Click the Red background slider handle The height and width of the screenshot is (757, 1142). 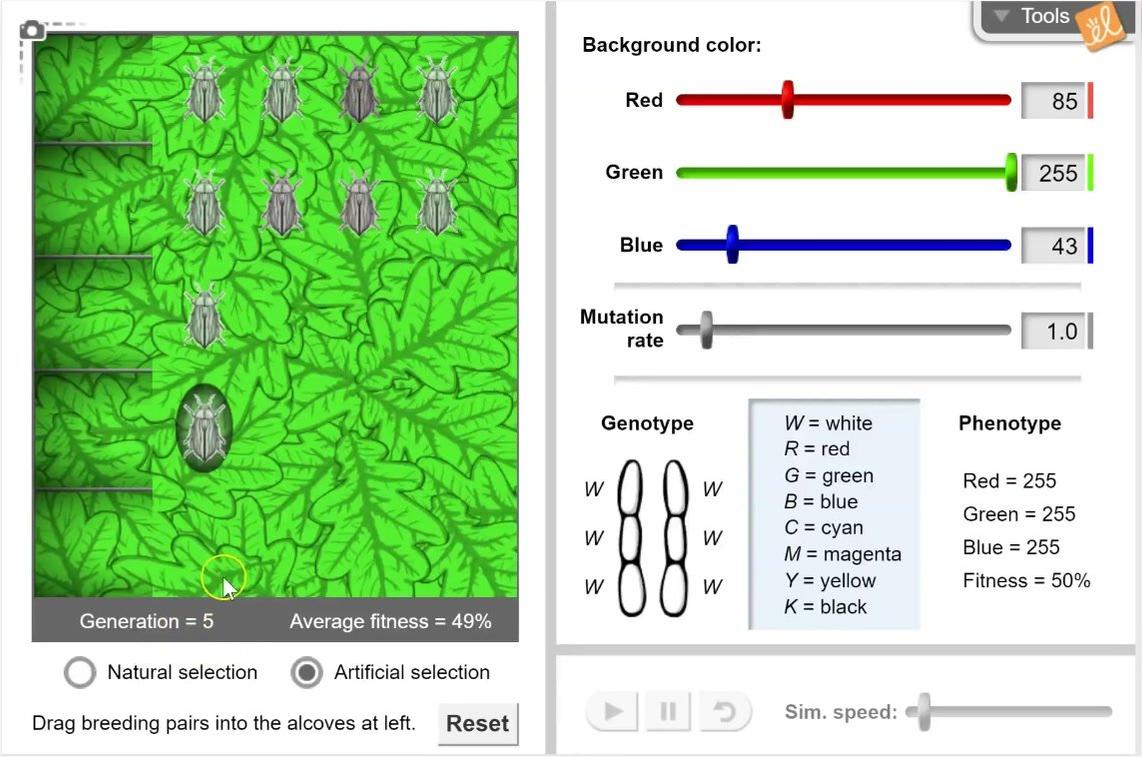(x=787, y=100)
